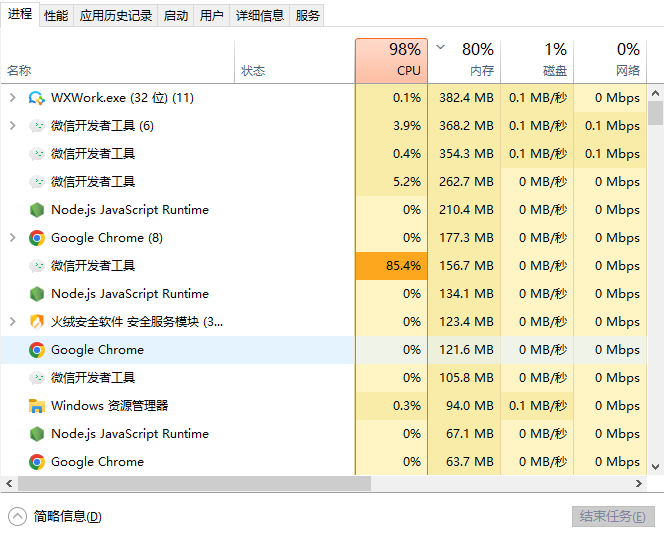Open the 启动 tab
The width and height of the screenshot is (664, 541).
click(176, 16)
